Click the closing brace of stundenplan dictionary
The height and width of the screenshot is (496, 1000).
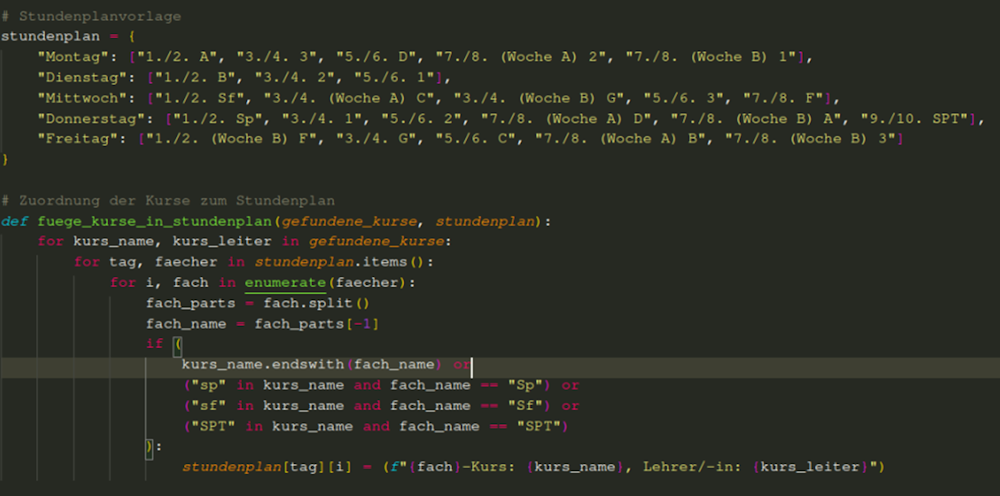[4, 159]
